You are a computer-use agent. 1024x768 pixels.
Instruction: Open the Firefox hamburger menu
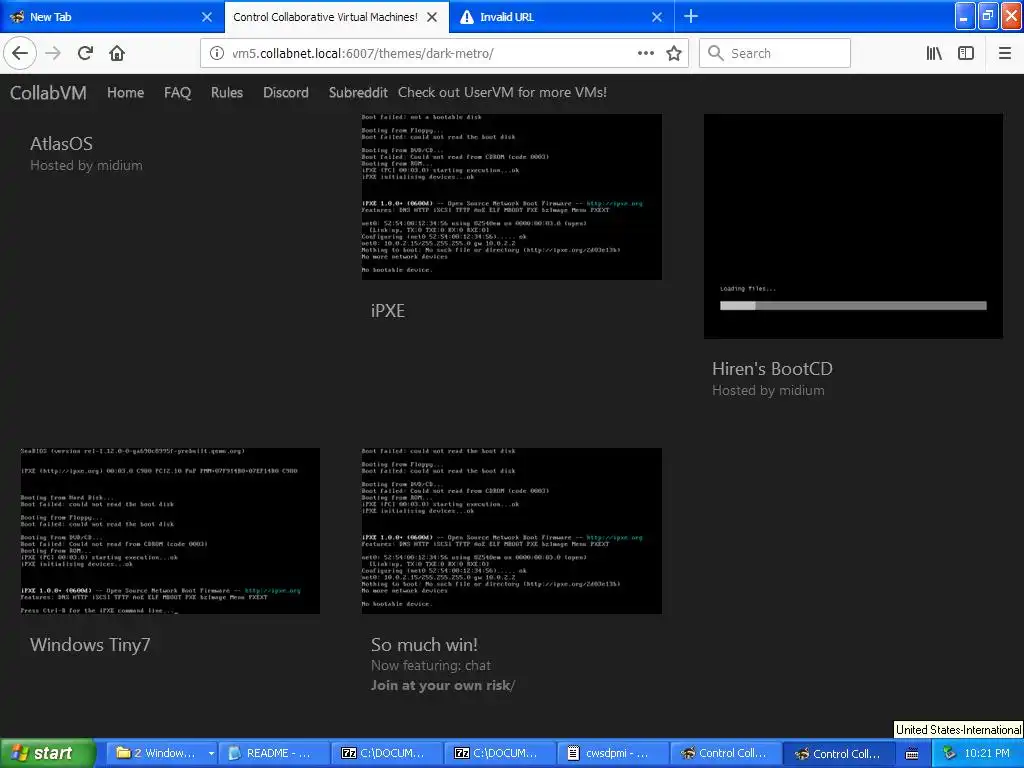coord(1004,53)
